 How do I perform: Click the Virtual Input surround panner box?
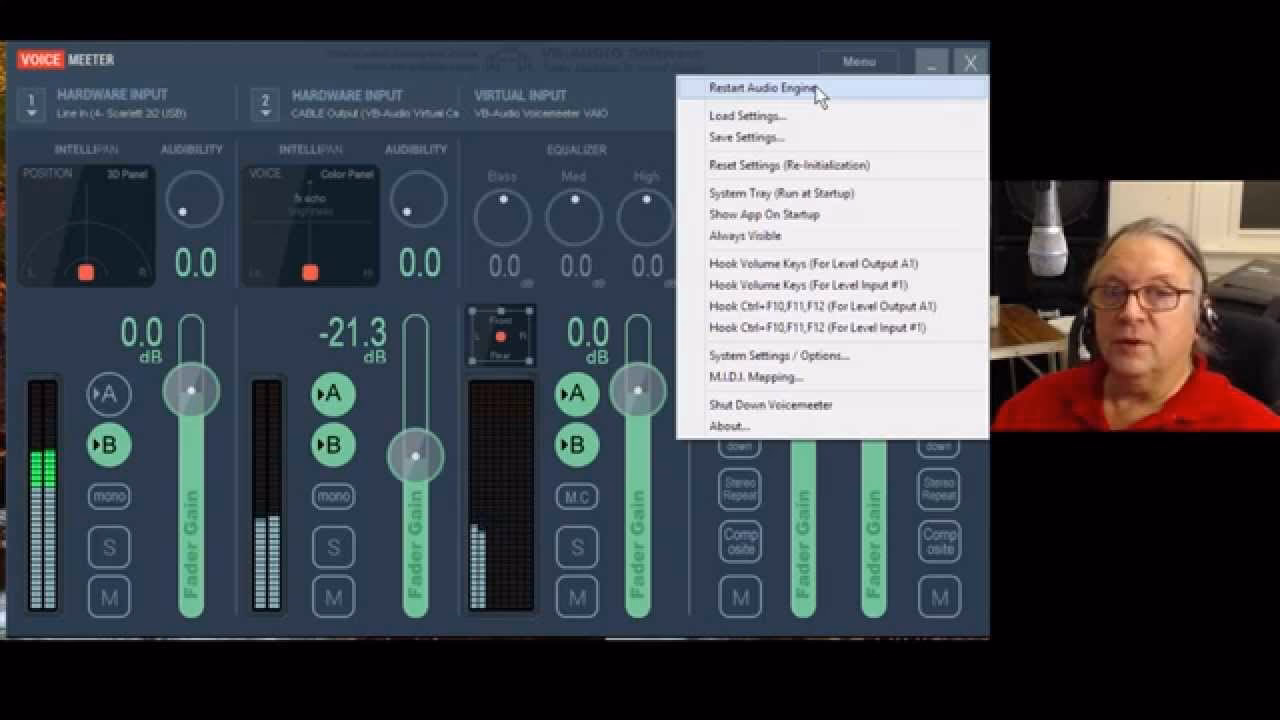click(501, 336)
